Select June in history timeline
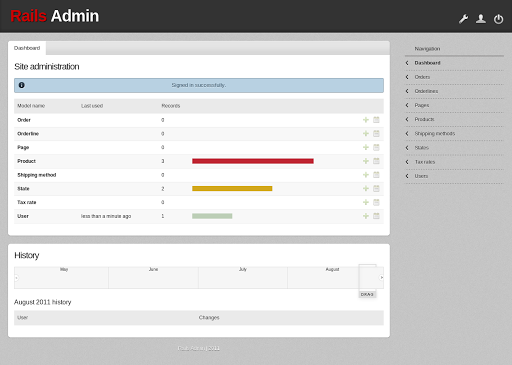The width and height of the screenshot is (512, 365). pyautogui.click(x=153, y=269)
